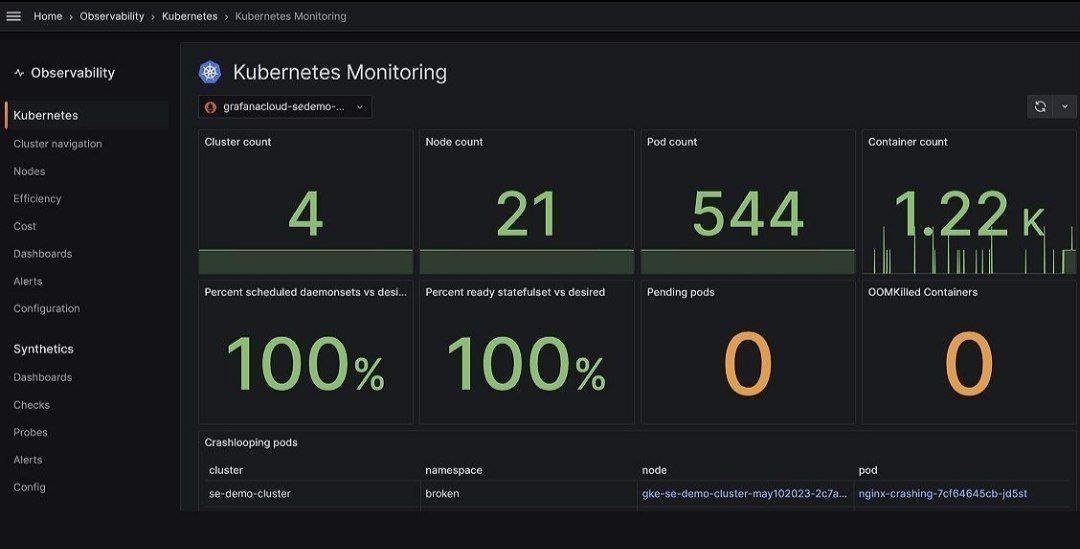This screenshot has width=1080, height=549.
Task: Click Kubernetes Monitoring breadcrumb
Action: point(291,16)
